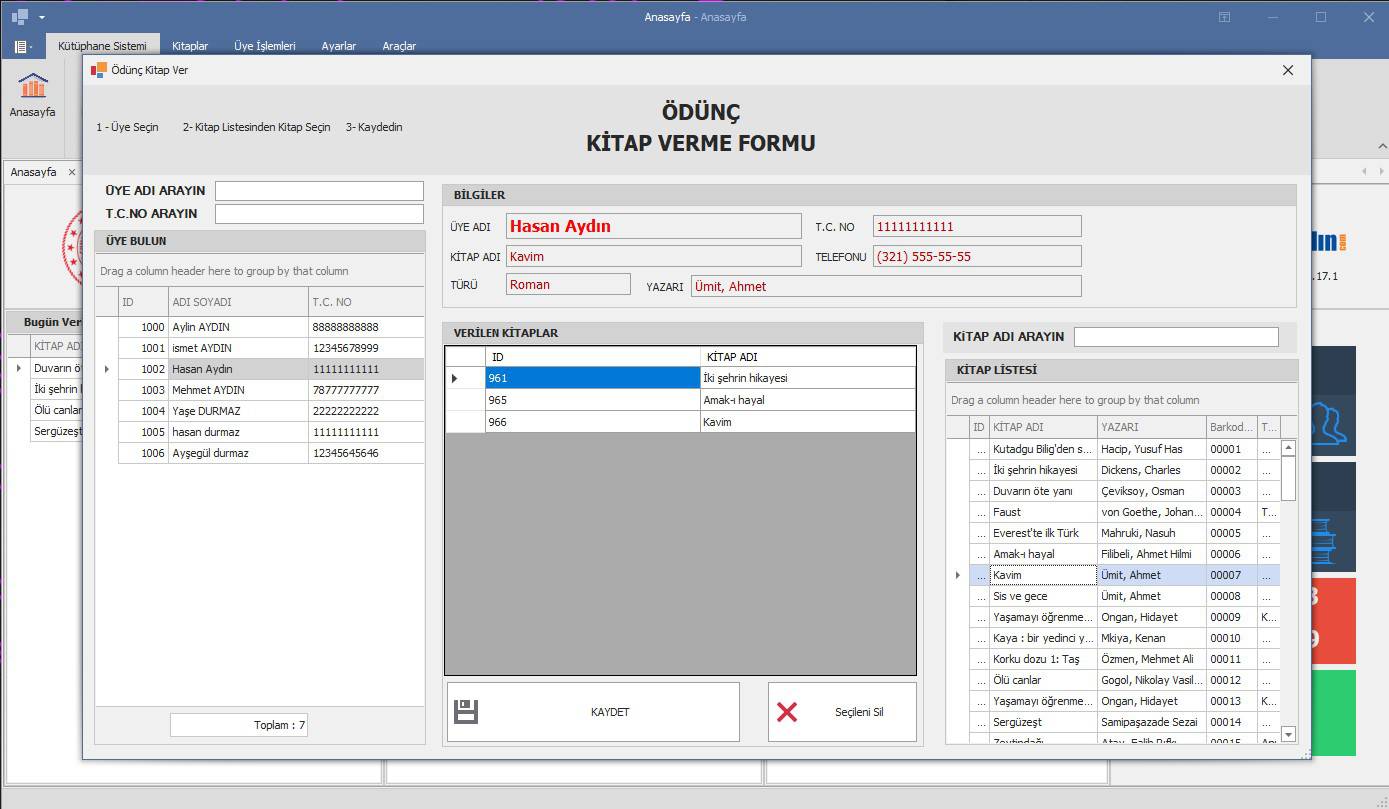The height and width of the screenshot is (809, 1389).
Task: Open the quick access toolbar dropdown arrow
Action: tap(42, 18)
